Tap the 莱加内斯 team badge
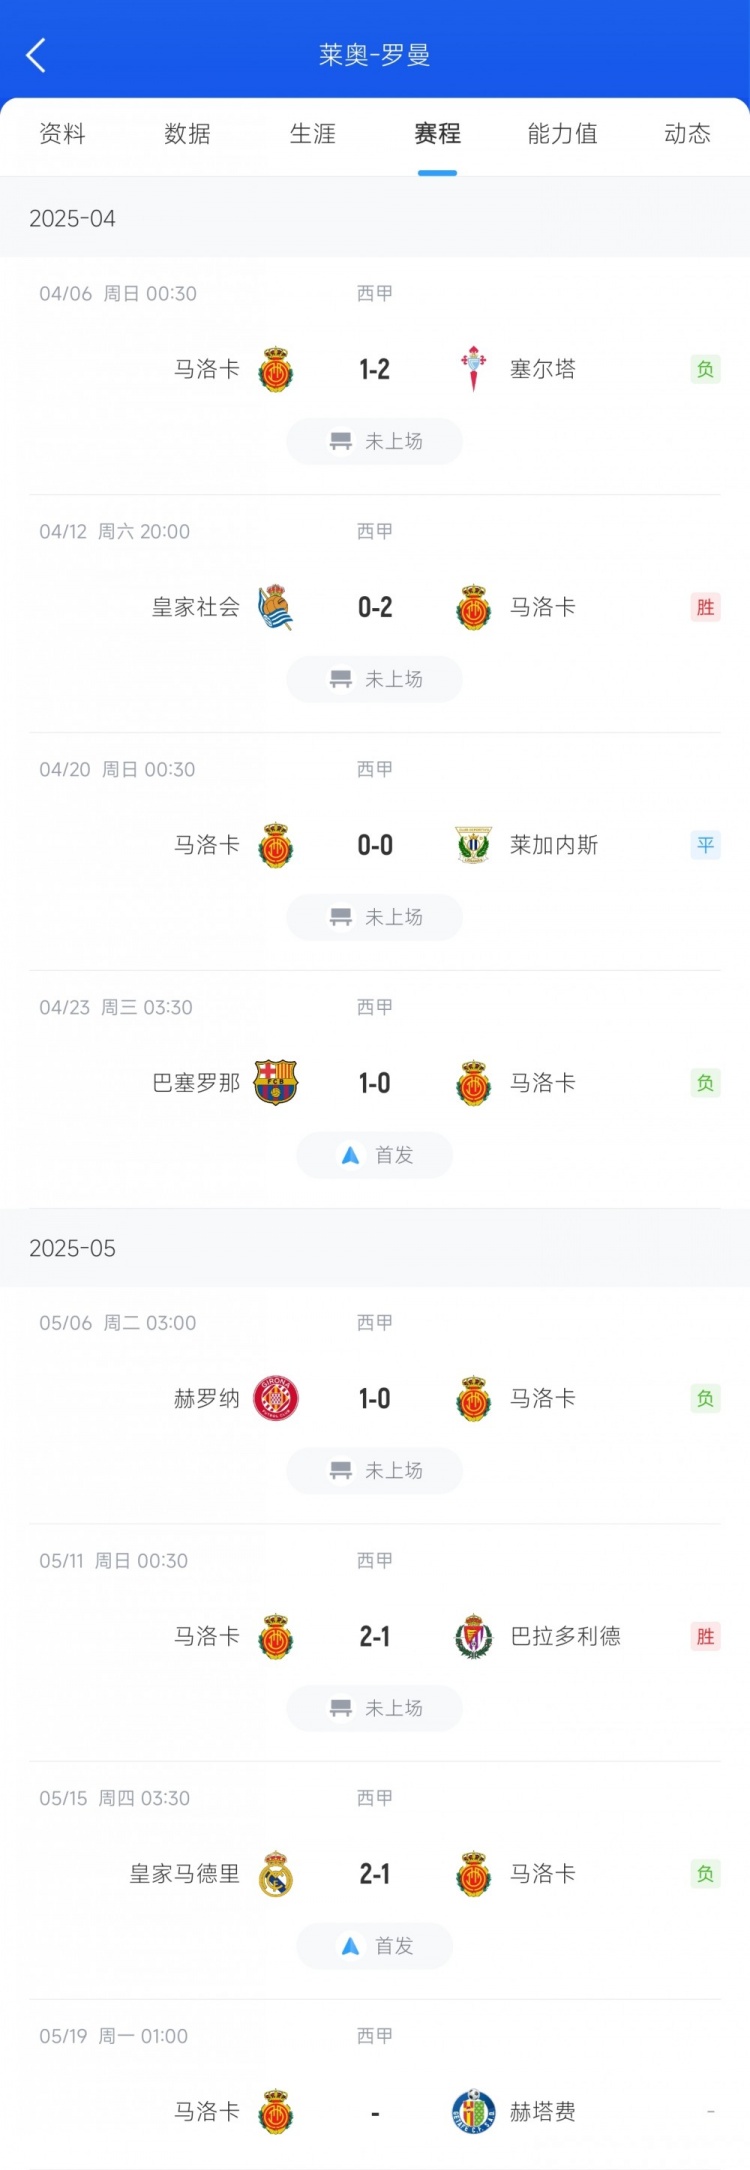Screen dimensions: 750x2170 [473, 845]
